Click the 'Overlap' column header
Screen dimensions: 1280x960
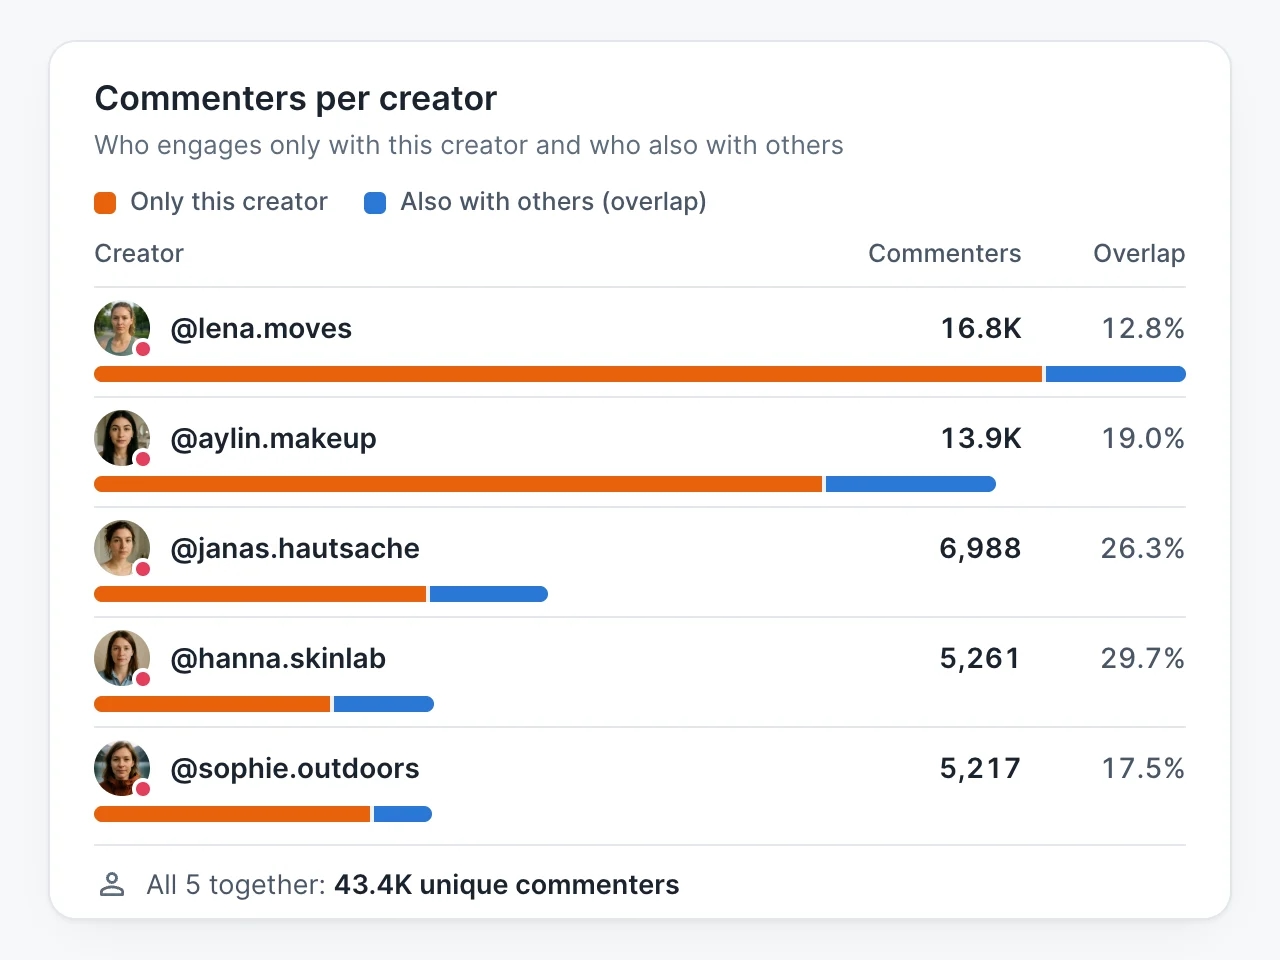[1139, 254]
